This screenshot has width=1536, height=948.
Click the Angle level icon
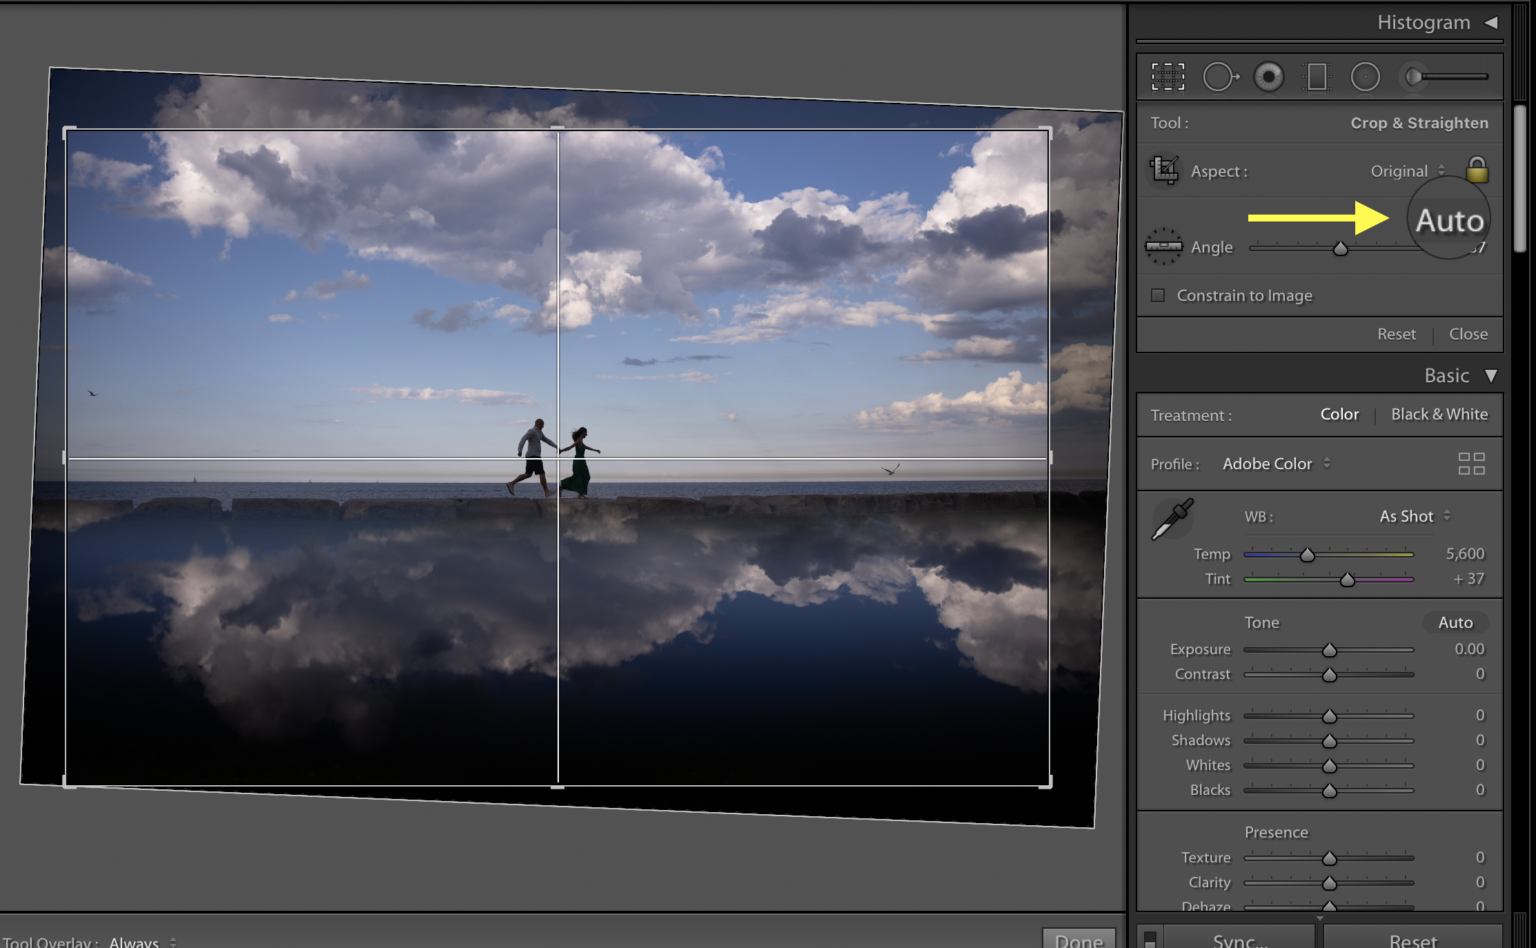1163,246
